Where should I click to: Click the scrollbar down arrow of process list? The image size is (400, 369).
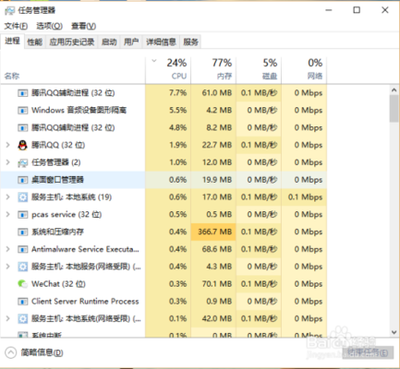click(x=394, y=332)
